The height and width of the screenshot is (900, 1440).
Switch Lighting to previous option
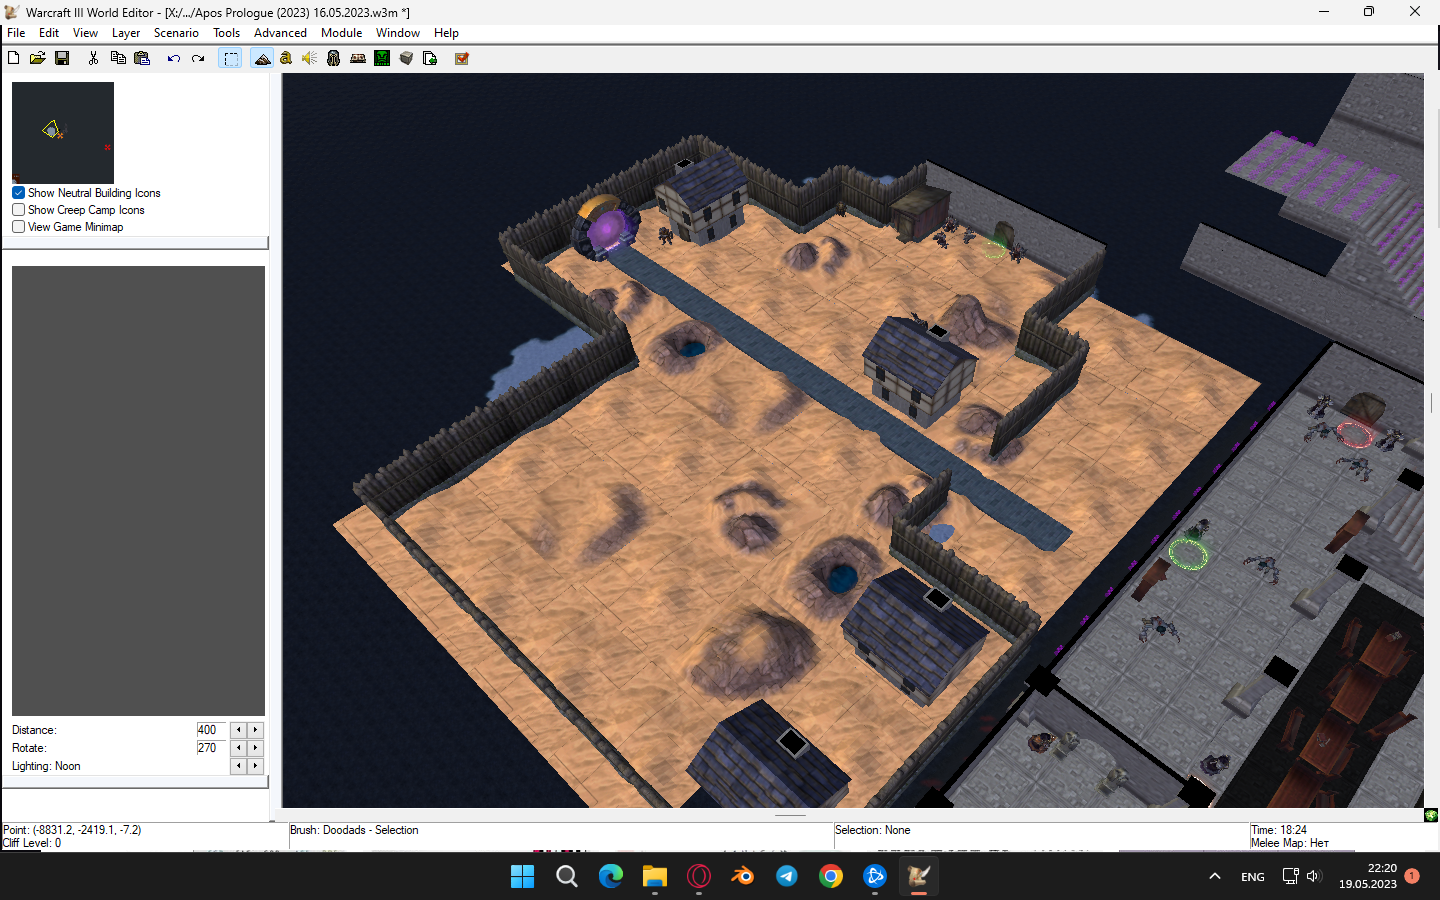[238, 766]
